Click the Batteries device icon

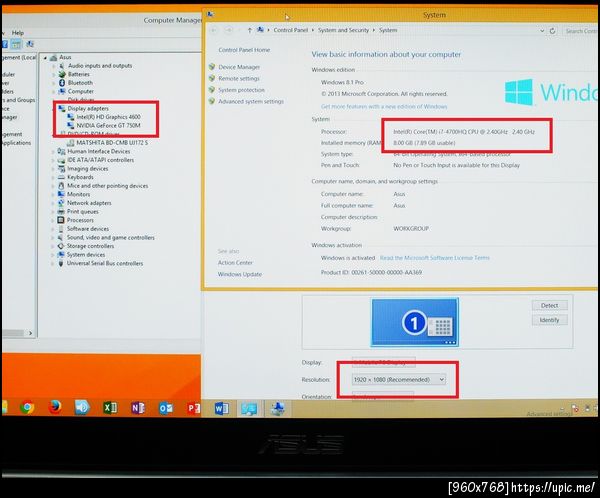point(62,74)
